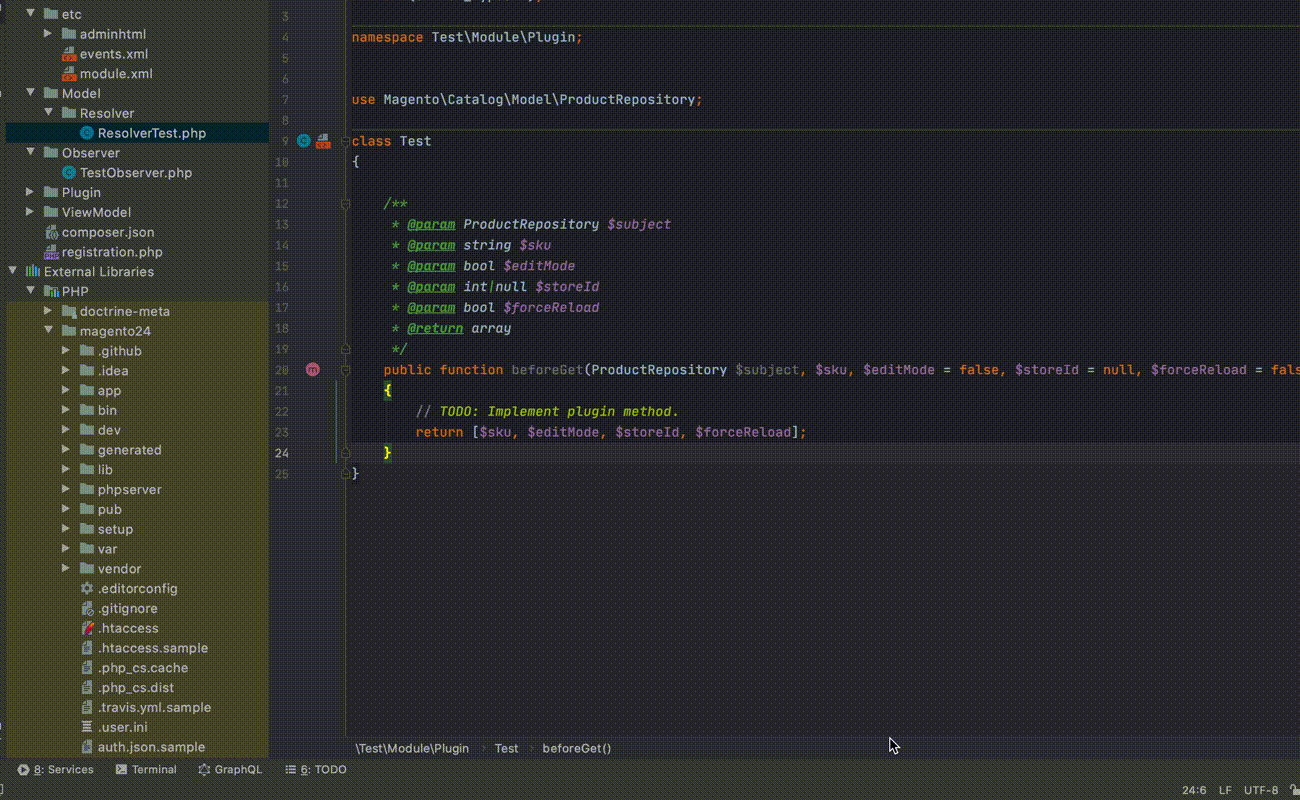The image size is (1300, 800).
Task: Click the .htaccess file icon
Action: (x=87, y=628)
